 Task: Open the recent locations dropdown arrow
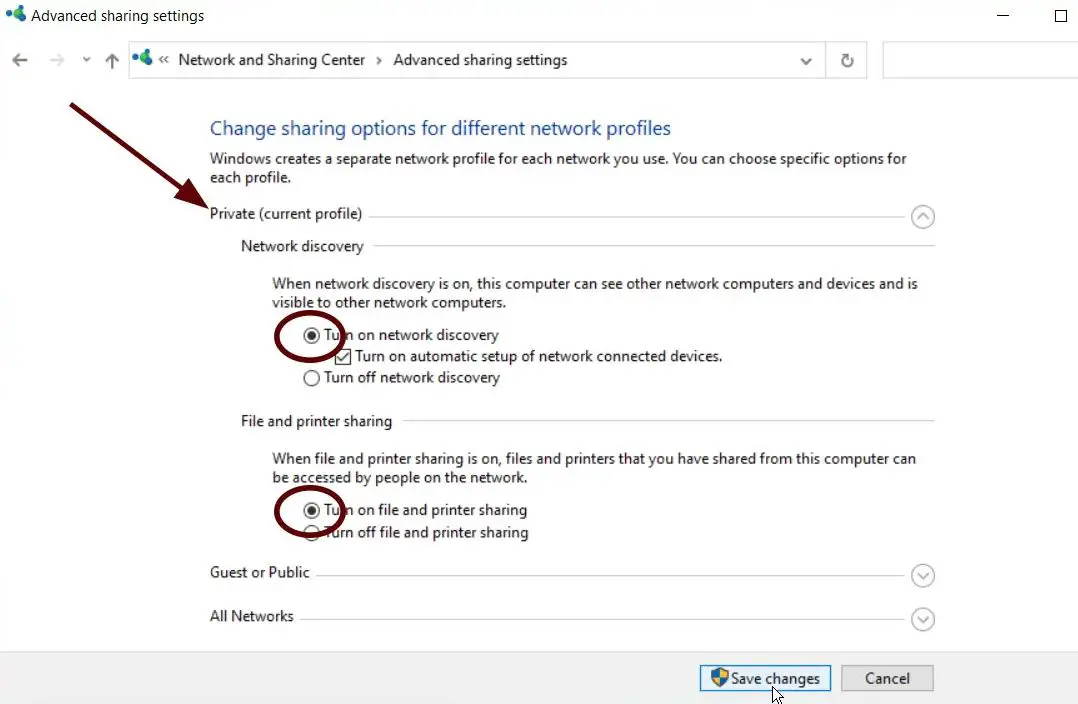[x=86, y=61]
